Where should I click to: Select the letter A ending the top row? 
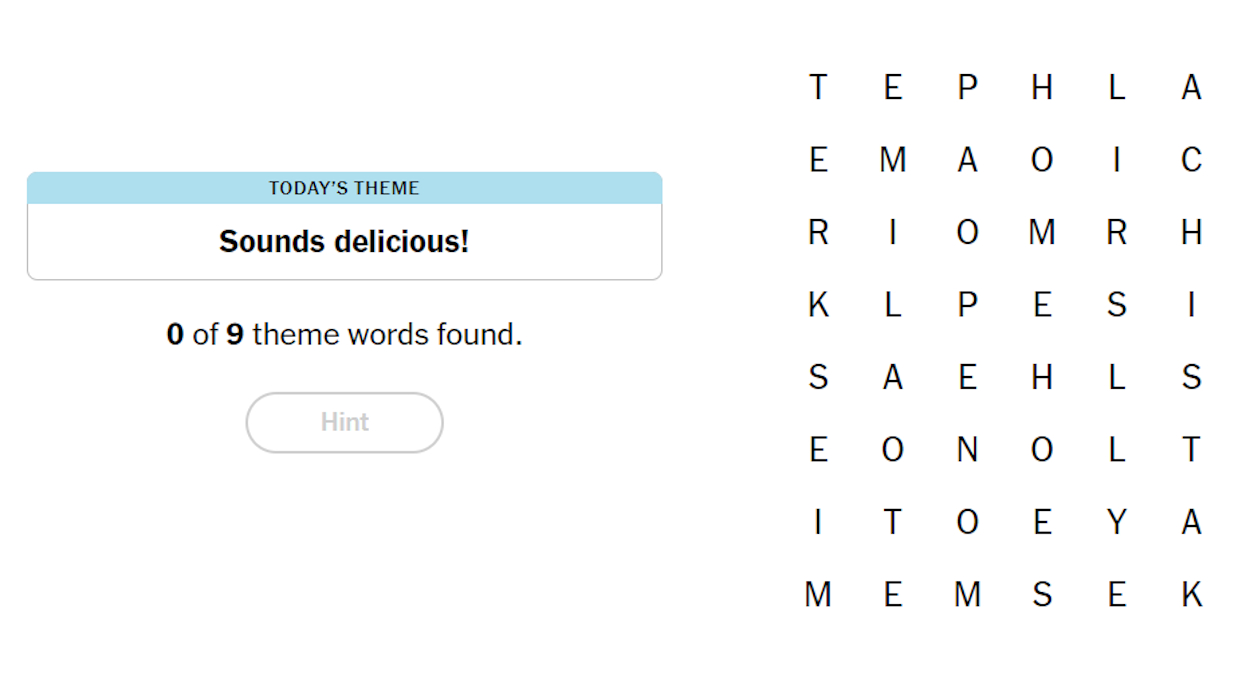(1192, 87)
